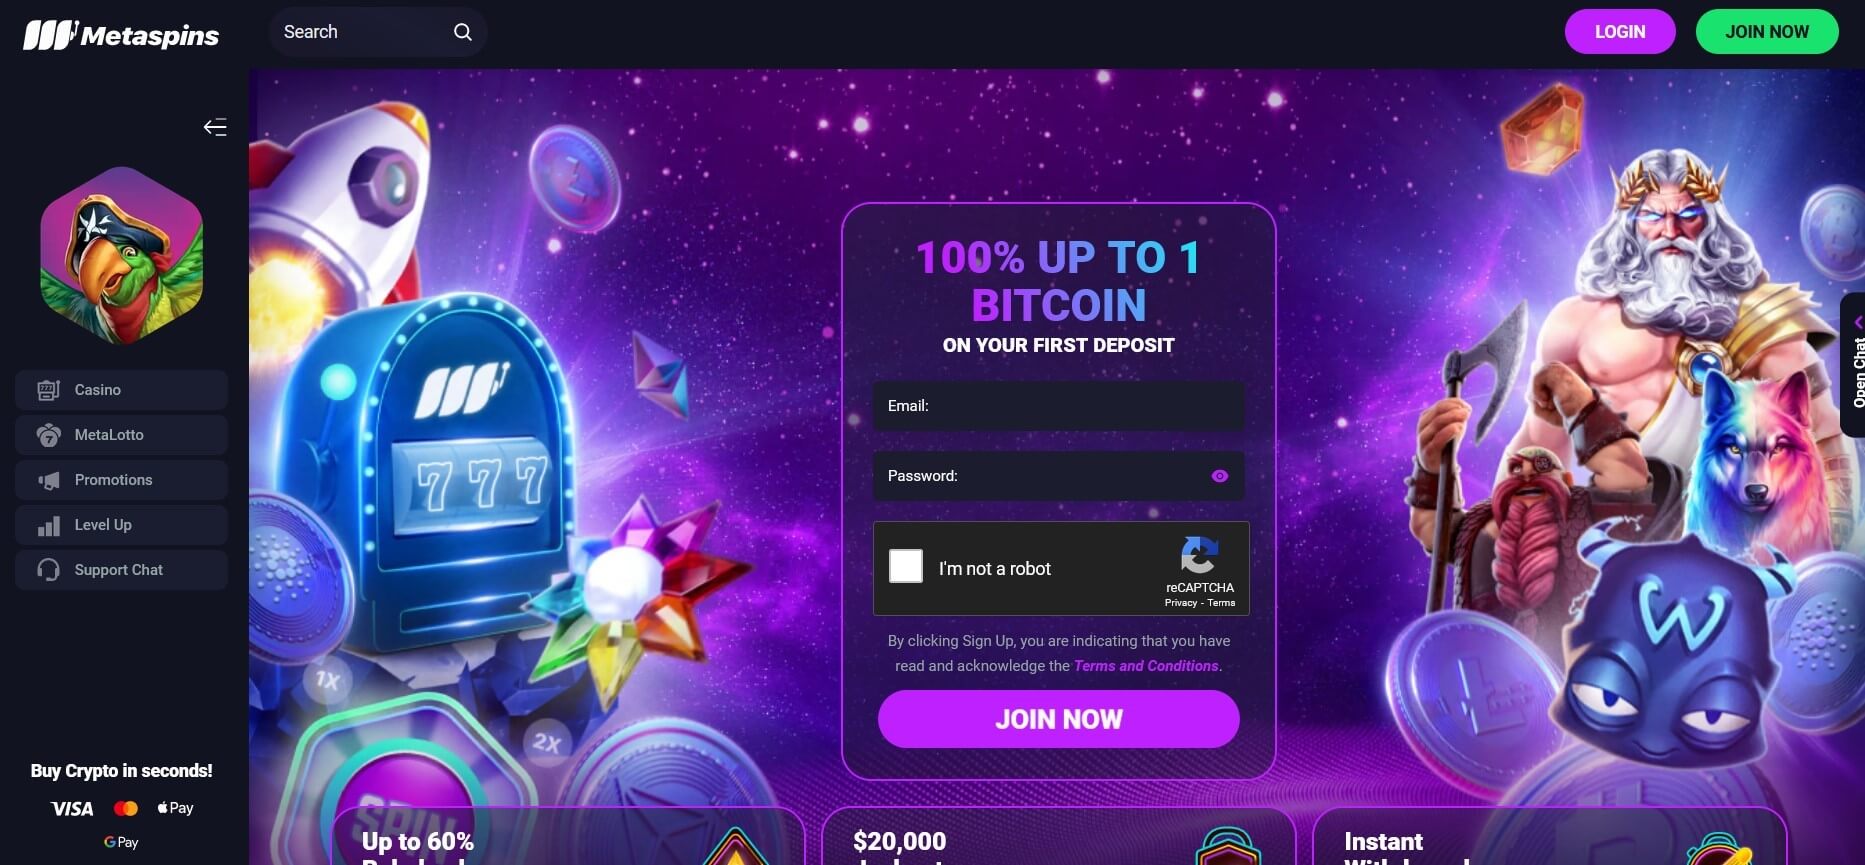Image resolution: width=1865 pixels, height=865 pixels.
Task: Open the Terms and Conditions link
Action: tap(1146, 666)
